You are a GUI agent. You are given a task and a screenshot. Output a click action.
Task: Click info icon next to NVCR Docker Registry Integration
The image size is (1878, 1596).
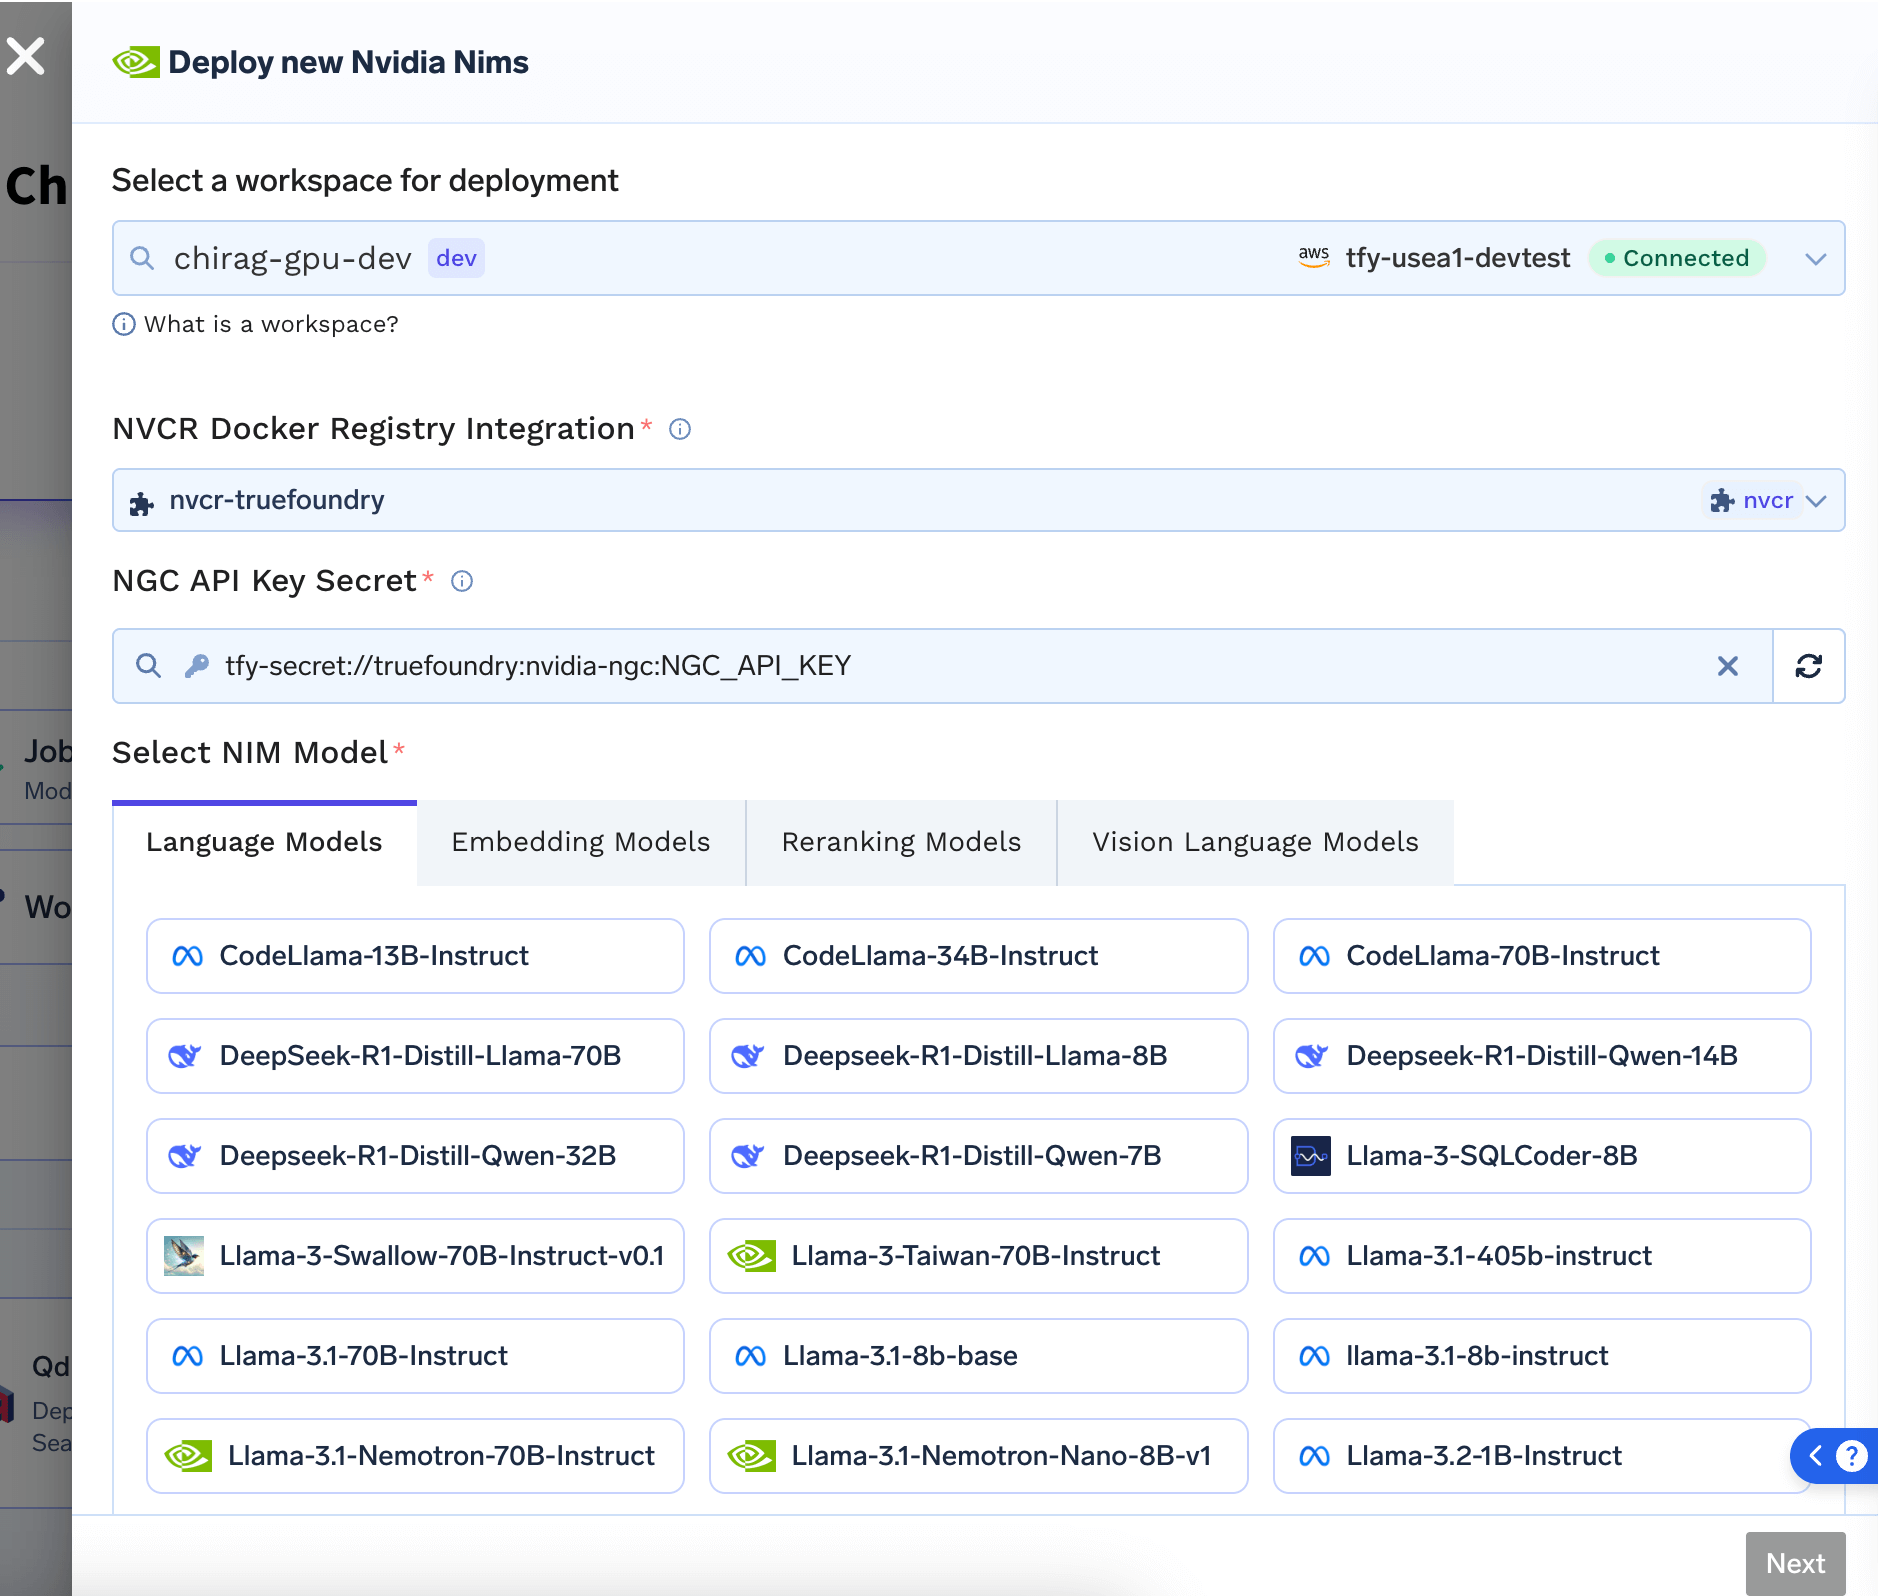tap(680, 429)
